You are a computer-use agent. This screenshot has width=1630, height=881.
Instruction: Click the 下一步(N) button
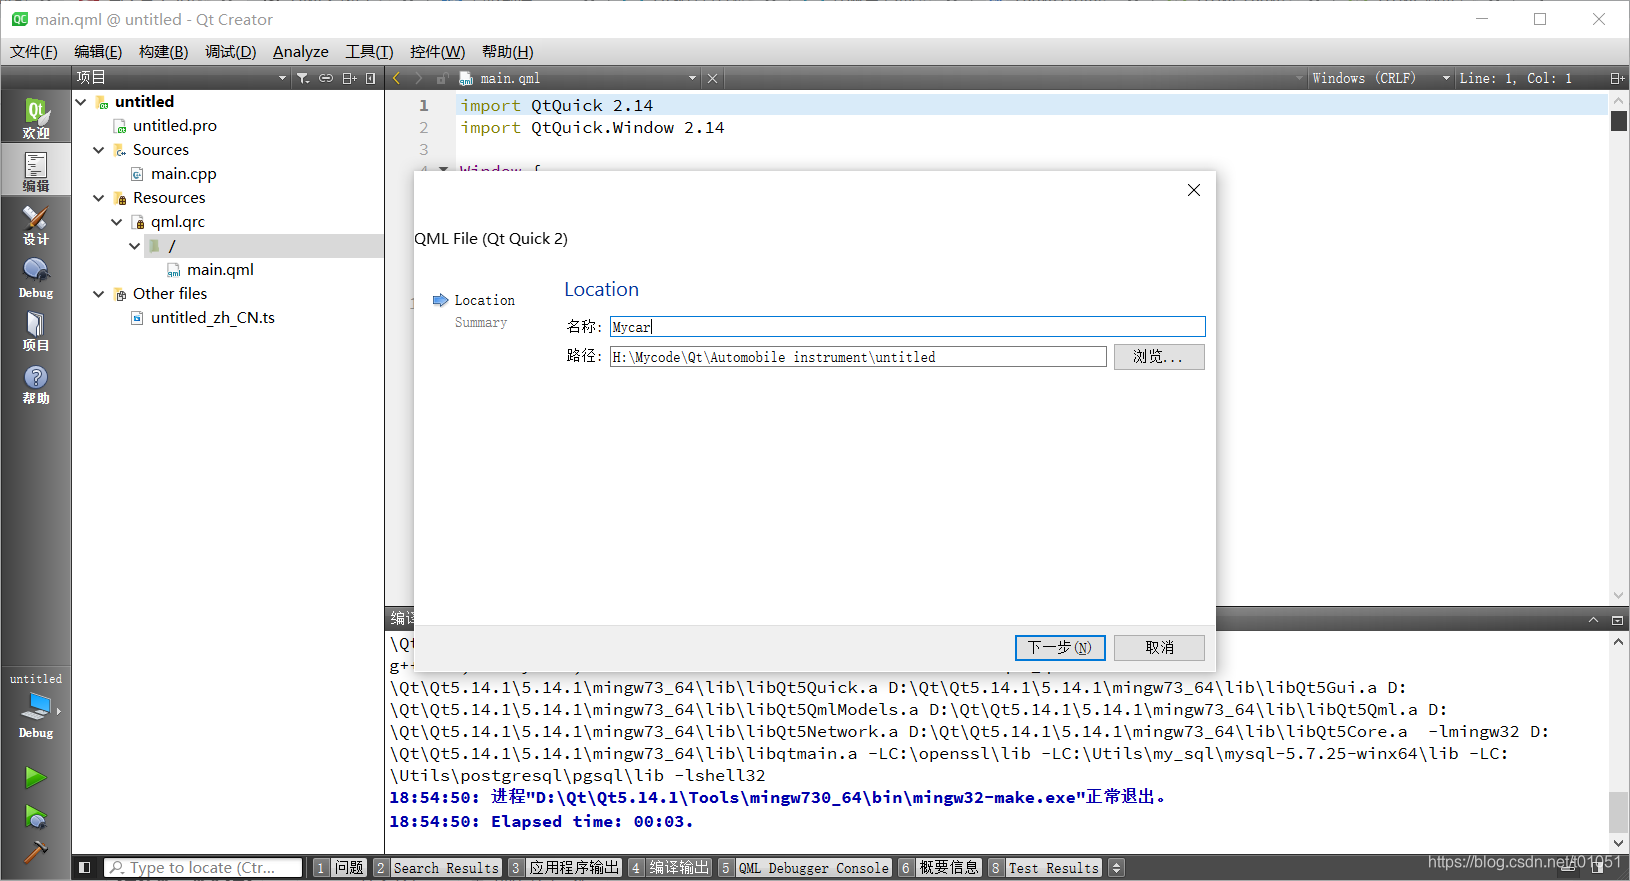tap(1060, 648)
